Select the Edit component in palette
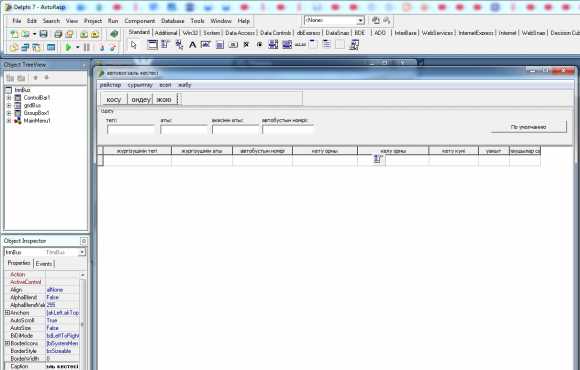The width and height of the screenshot is (580, 370). tap(206, 45)
